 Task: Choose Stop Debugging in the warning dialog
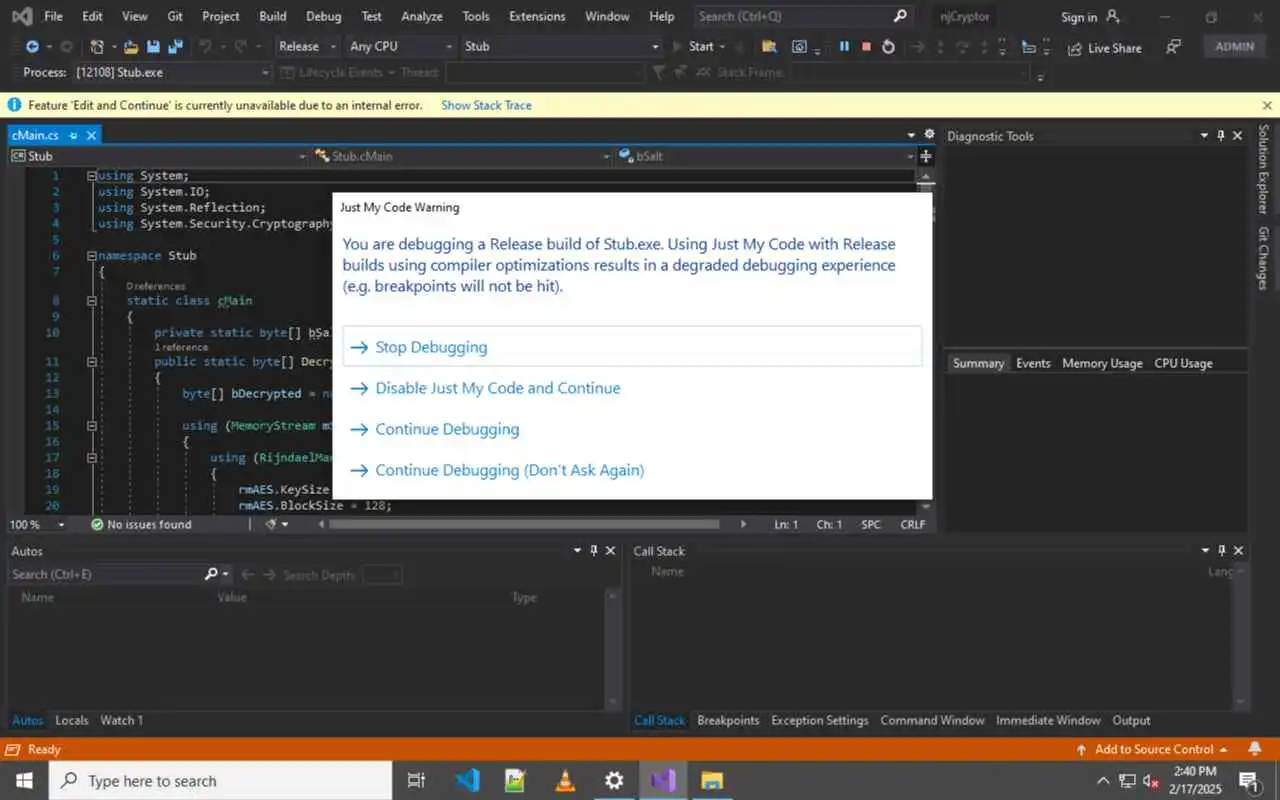(632, 347)
